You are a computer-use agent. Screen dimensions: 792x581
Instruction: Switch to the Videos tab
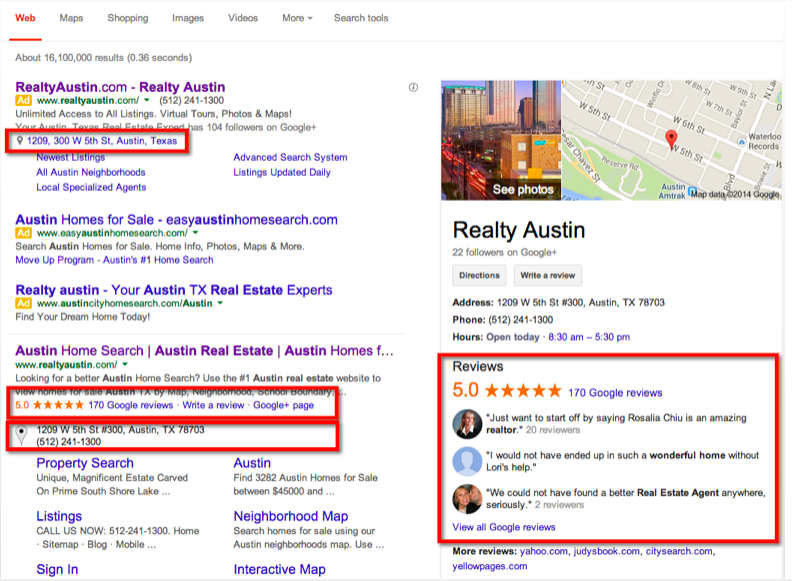point(243,18)
